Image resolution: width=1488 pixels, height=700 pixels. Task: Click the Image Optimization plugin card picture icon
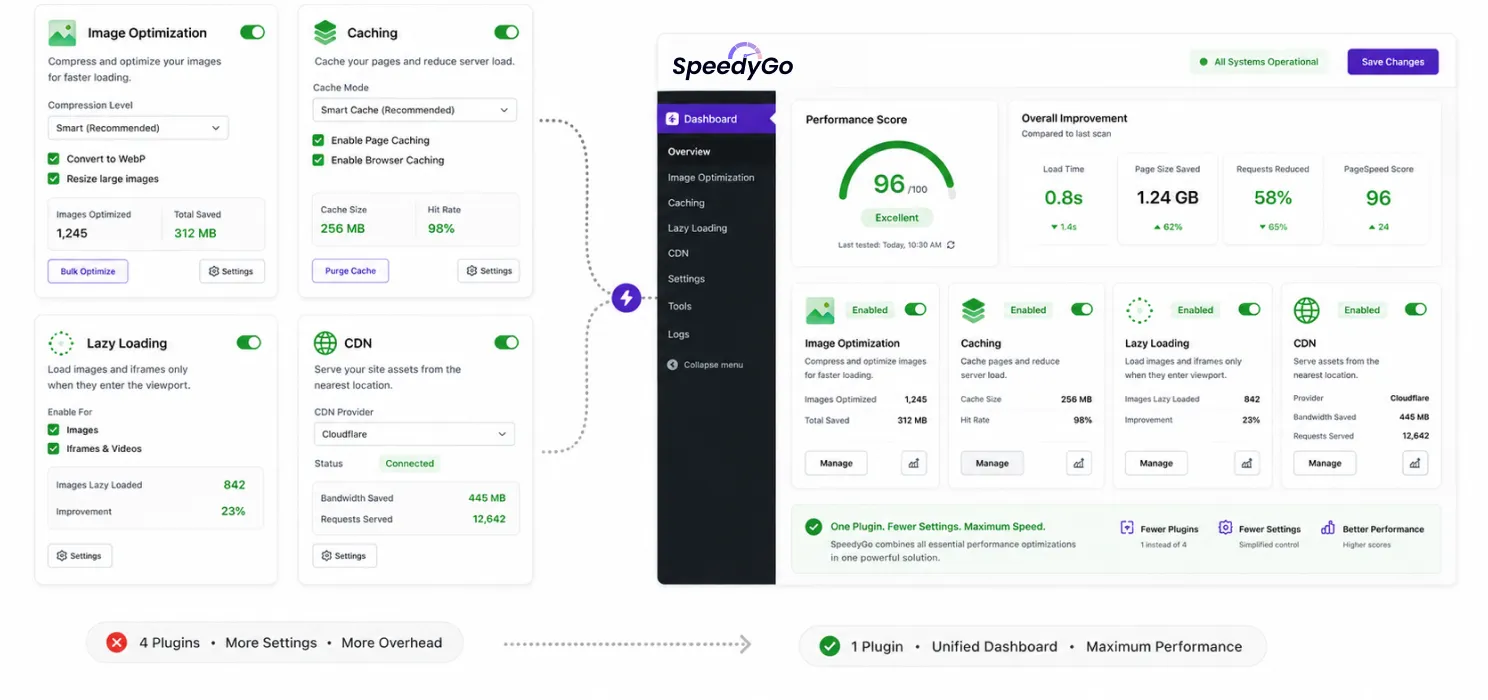(62, 33)
